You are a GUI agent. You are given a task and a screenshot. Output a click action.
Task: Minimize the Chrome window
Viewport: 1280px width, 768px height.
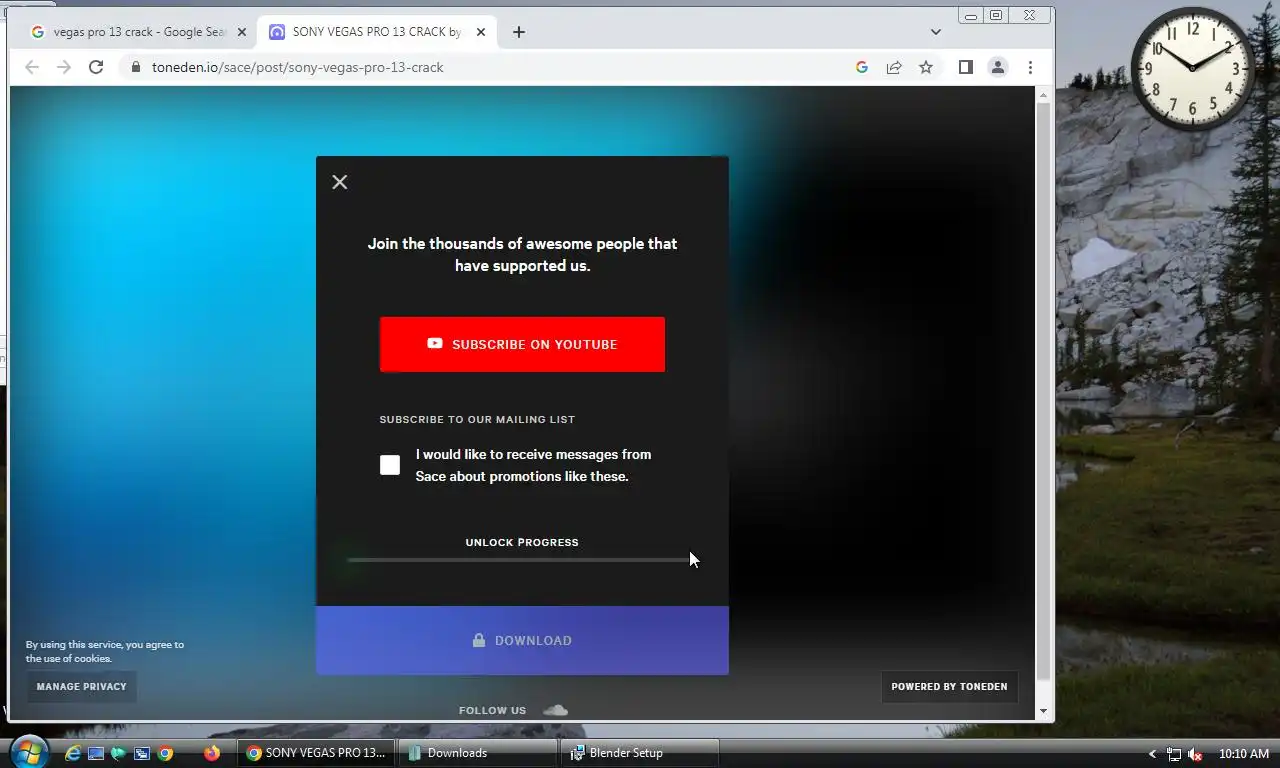click(971, 15)
